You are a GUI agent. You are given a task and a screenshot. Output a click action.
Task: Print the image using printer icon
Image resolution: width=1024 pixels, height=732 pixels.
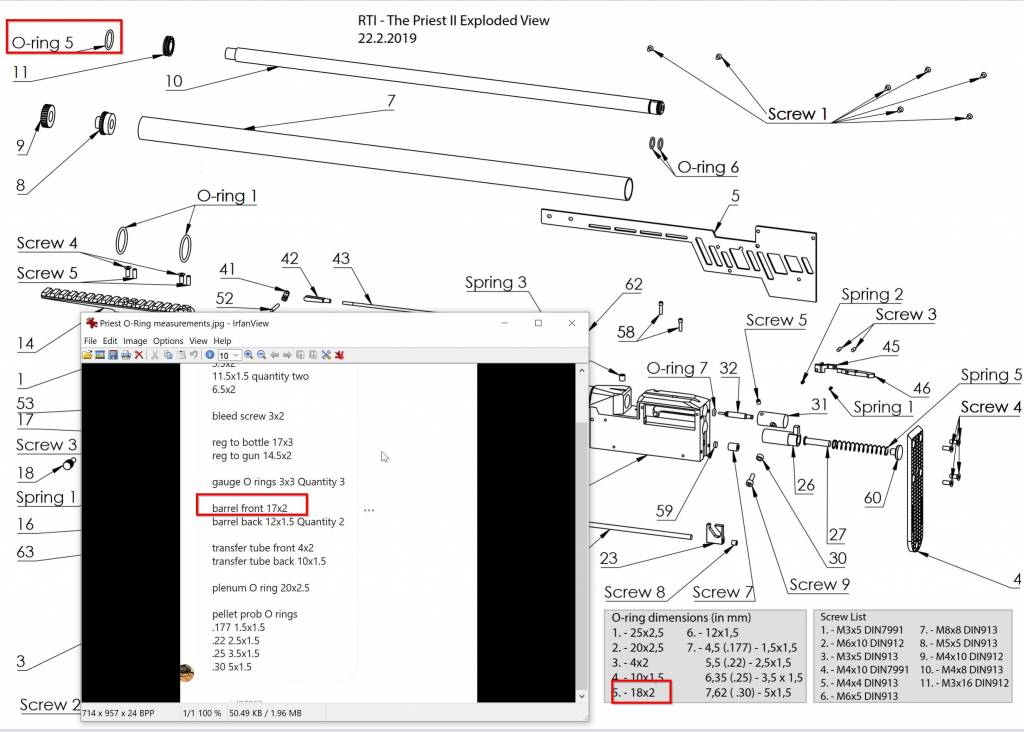(x=126, y=355)
